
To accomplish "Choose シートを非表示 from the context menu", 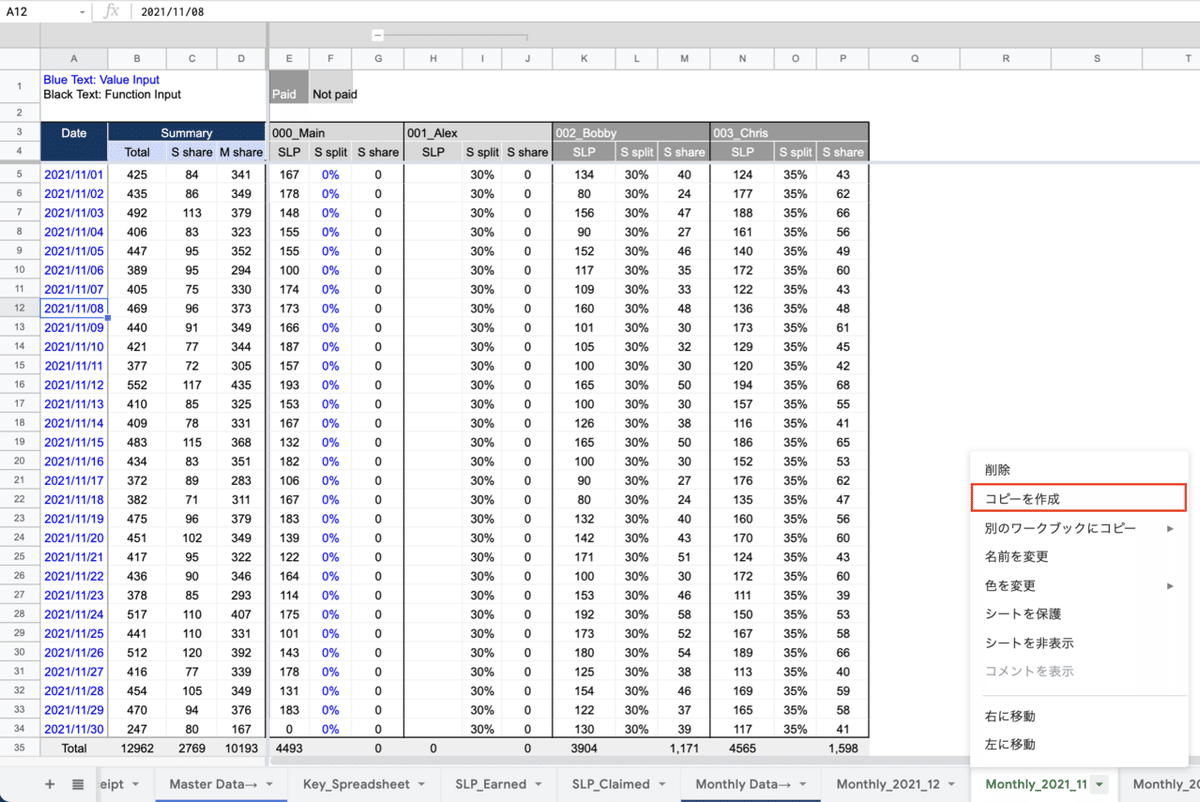I will [1079, 643].
